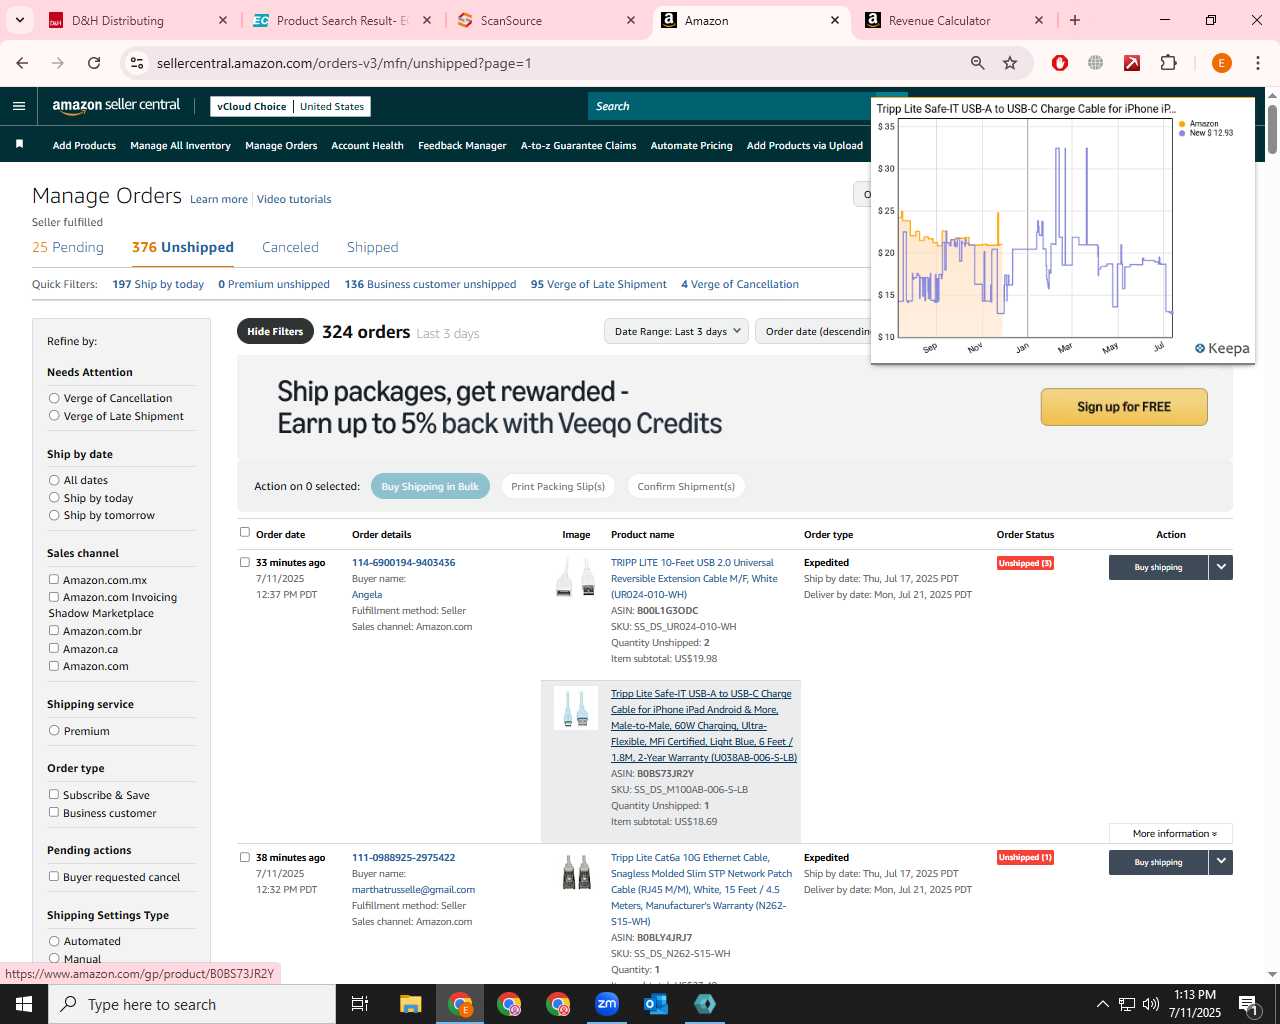Click Sign up for FREE button
Image resolution: width=1280 pixels, height=1024 pixels.
click(x=1124, y=407)
